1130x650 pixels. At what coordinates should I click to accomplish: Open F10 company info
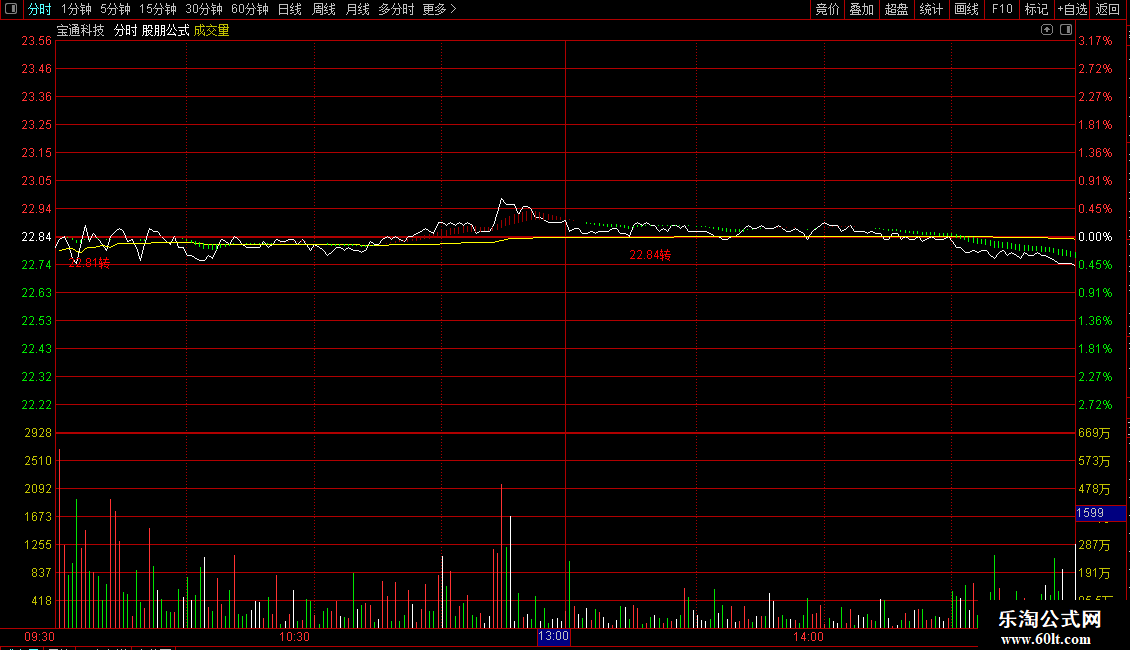1002,9
